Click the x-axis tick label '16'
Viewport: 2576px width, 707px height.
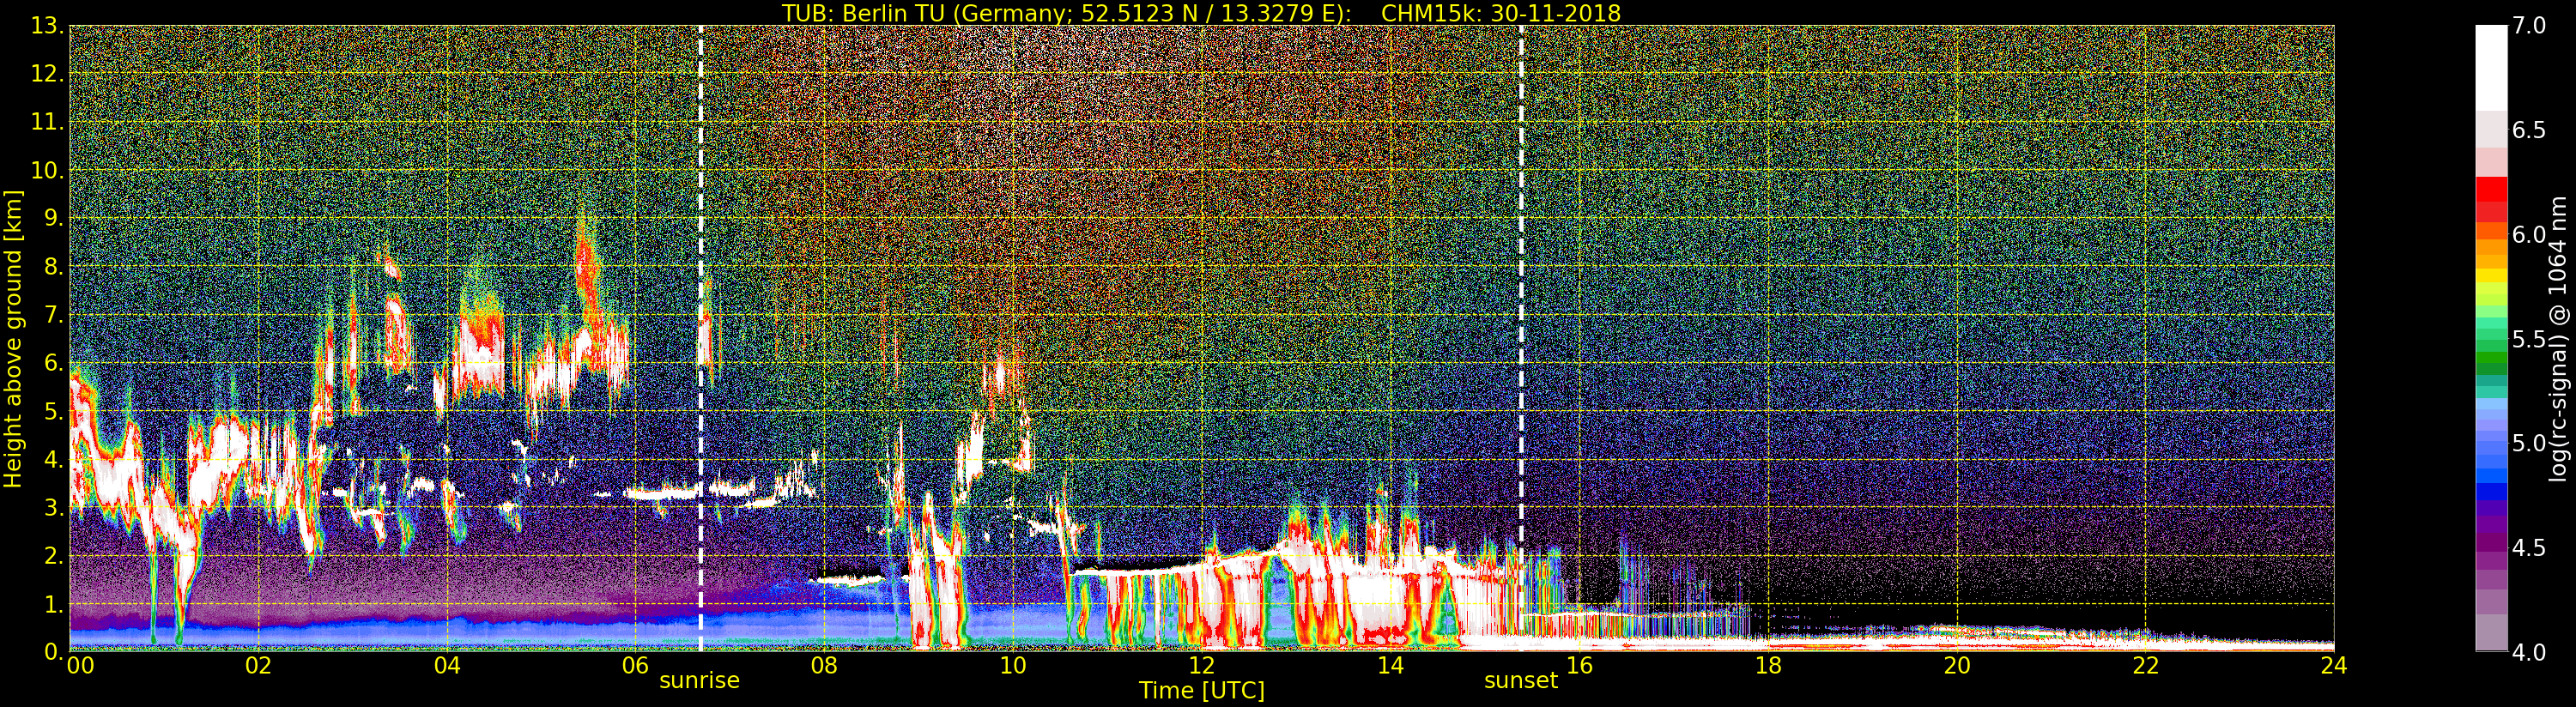click(x=1579, y=665)
